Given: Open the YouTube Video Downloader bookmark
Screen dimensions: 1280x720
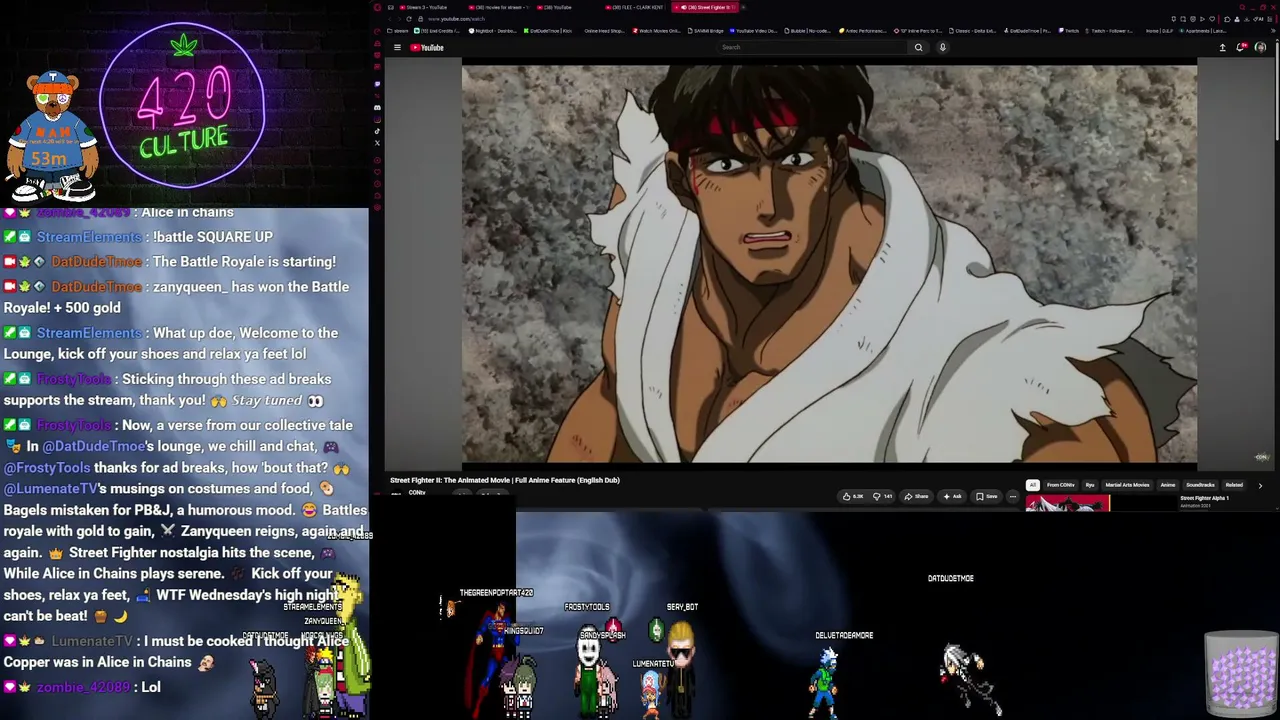Looking at the screenshot, I should (x=753, y=31).
